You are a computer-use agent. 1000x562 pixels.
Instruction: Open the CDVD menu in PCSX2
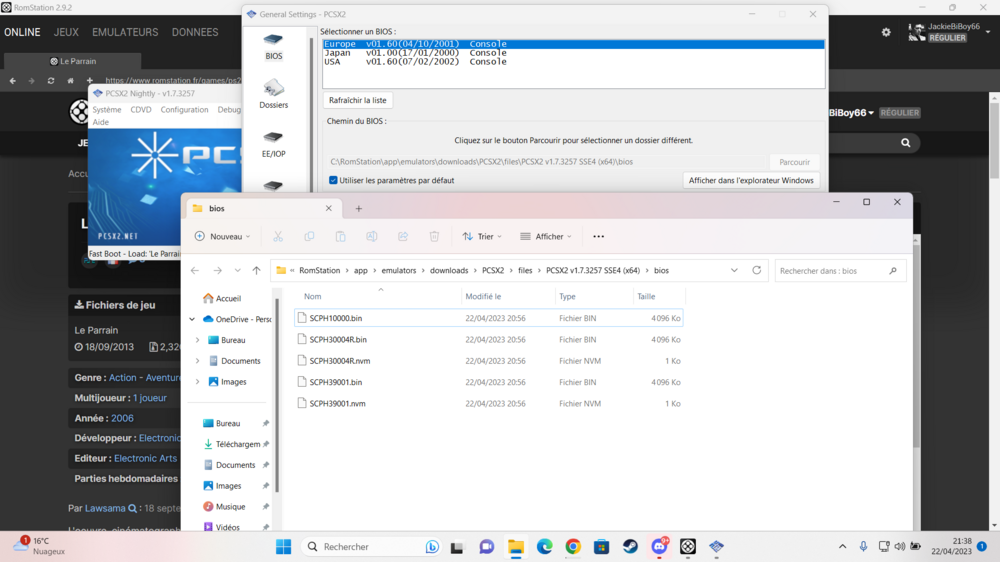click(141, 110)
